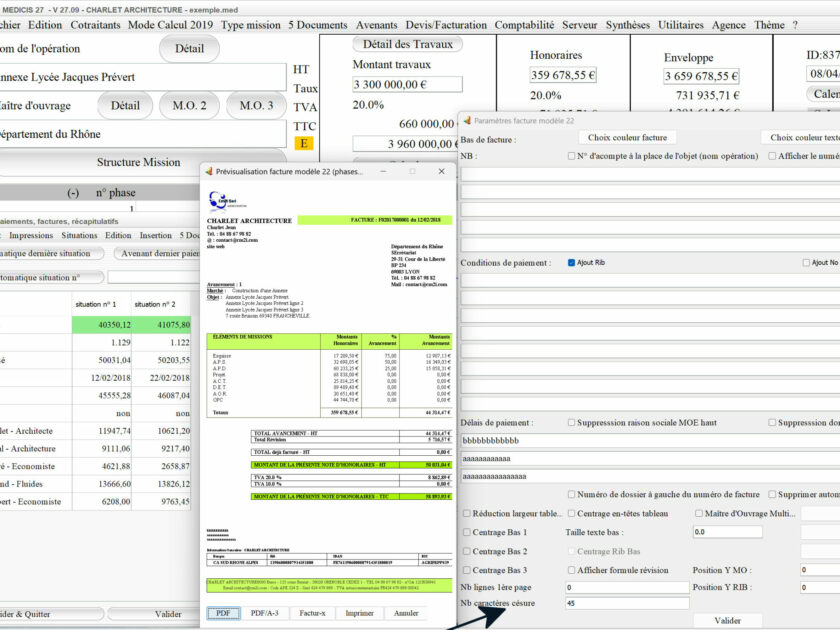The width and height of the screenshot is (840, 630).
Task: Click the Détail button next to operation name
Action: (189, 49)
